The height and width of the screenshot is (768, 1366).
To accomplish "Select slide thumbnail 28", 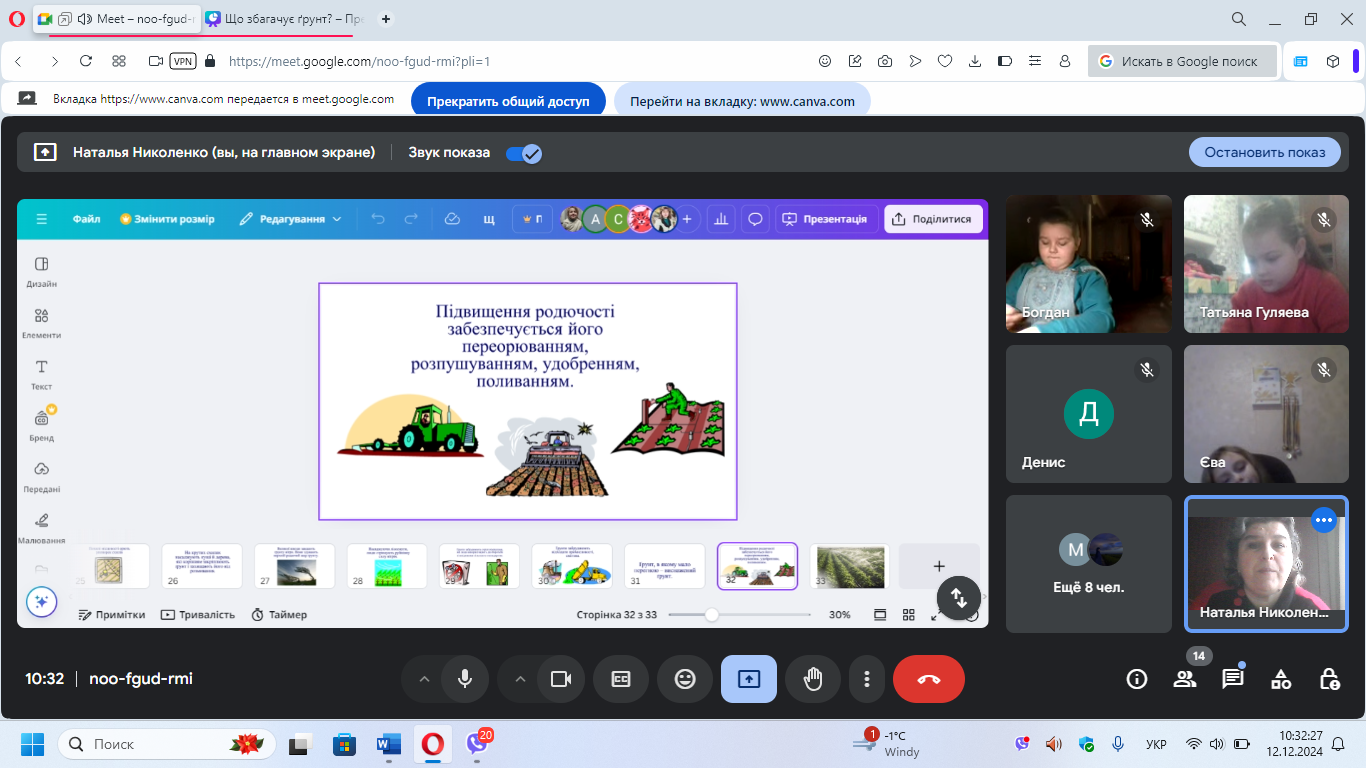I will pyautogui.click(x=387, y=566).
